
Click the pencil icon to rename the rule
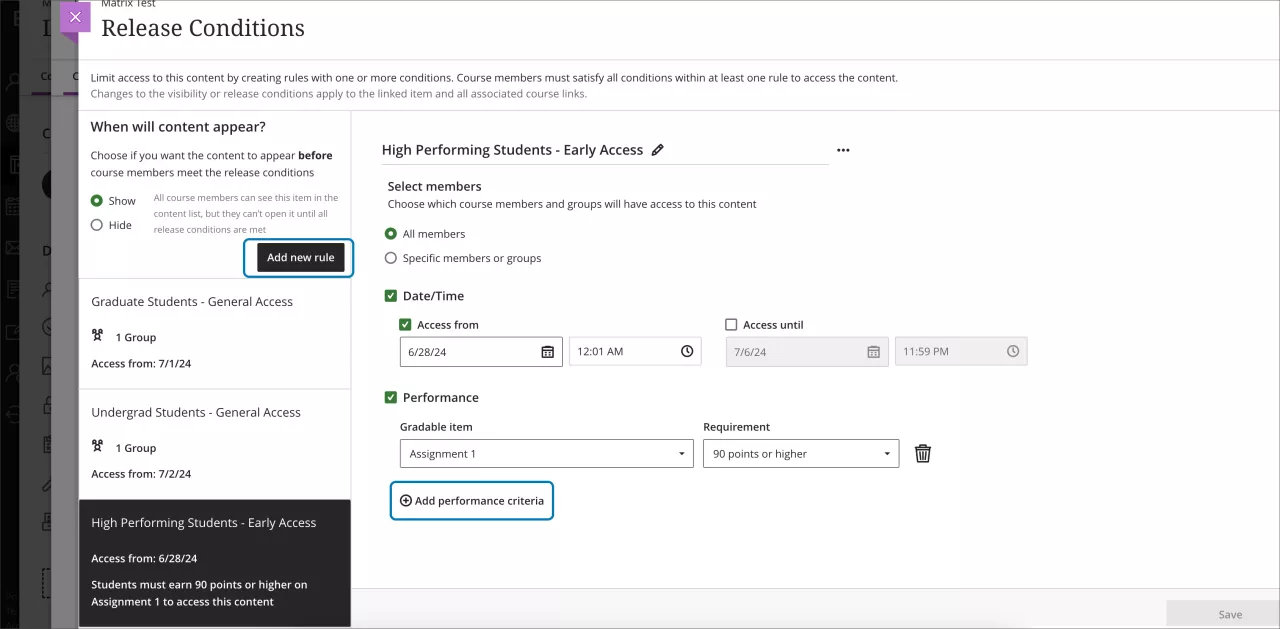point(658,149)
